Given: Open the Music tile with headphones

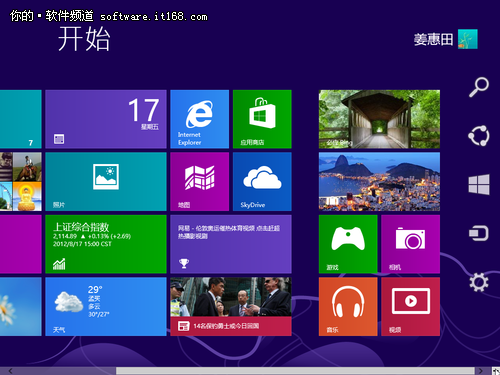Looking at the screenshot, I should 348,307.
